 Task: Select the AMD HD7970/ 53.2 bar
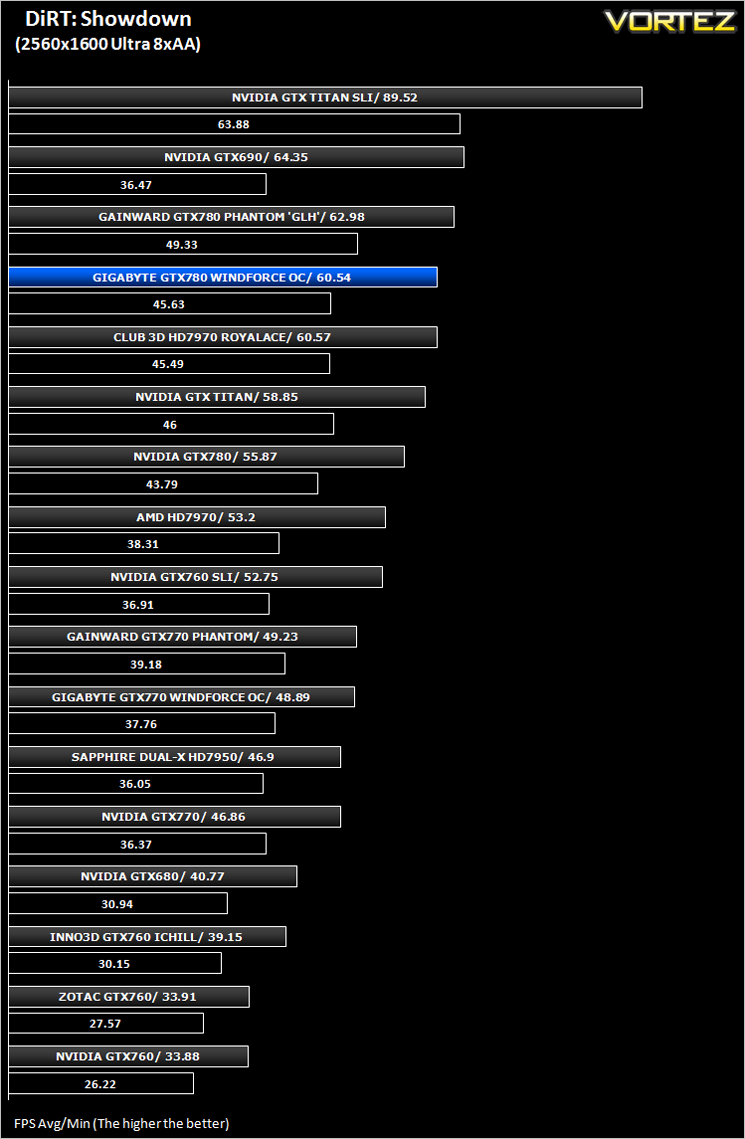(197, 517)
